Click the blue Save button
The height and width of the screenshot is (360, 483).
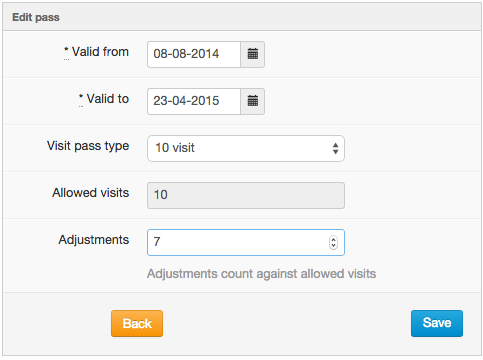pyautogui.click(x=437, y=323)
